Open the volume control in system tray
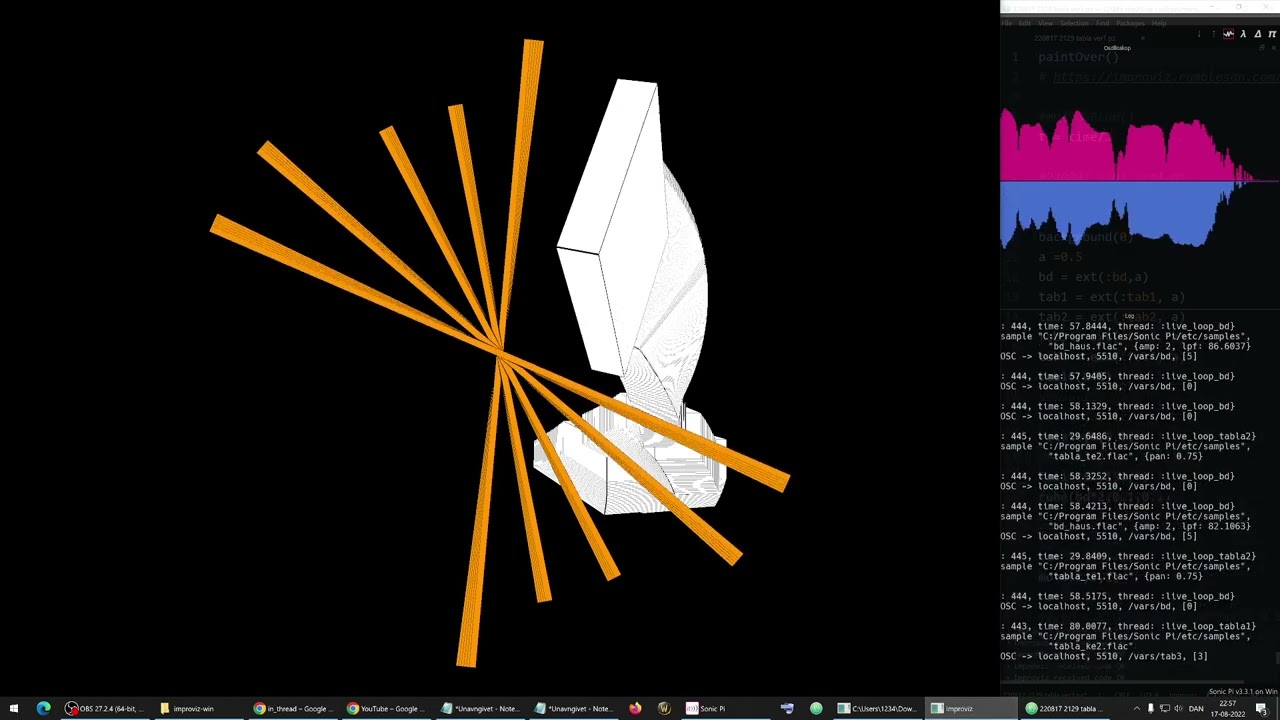 tap(1178, 709)
